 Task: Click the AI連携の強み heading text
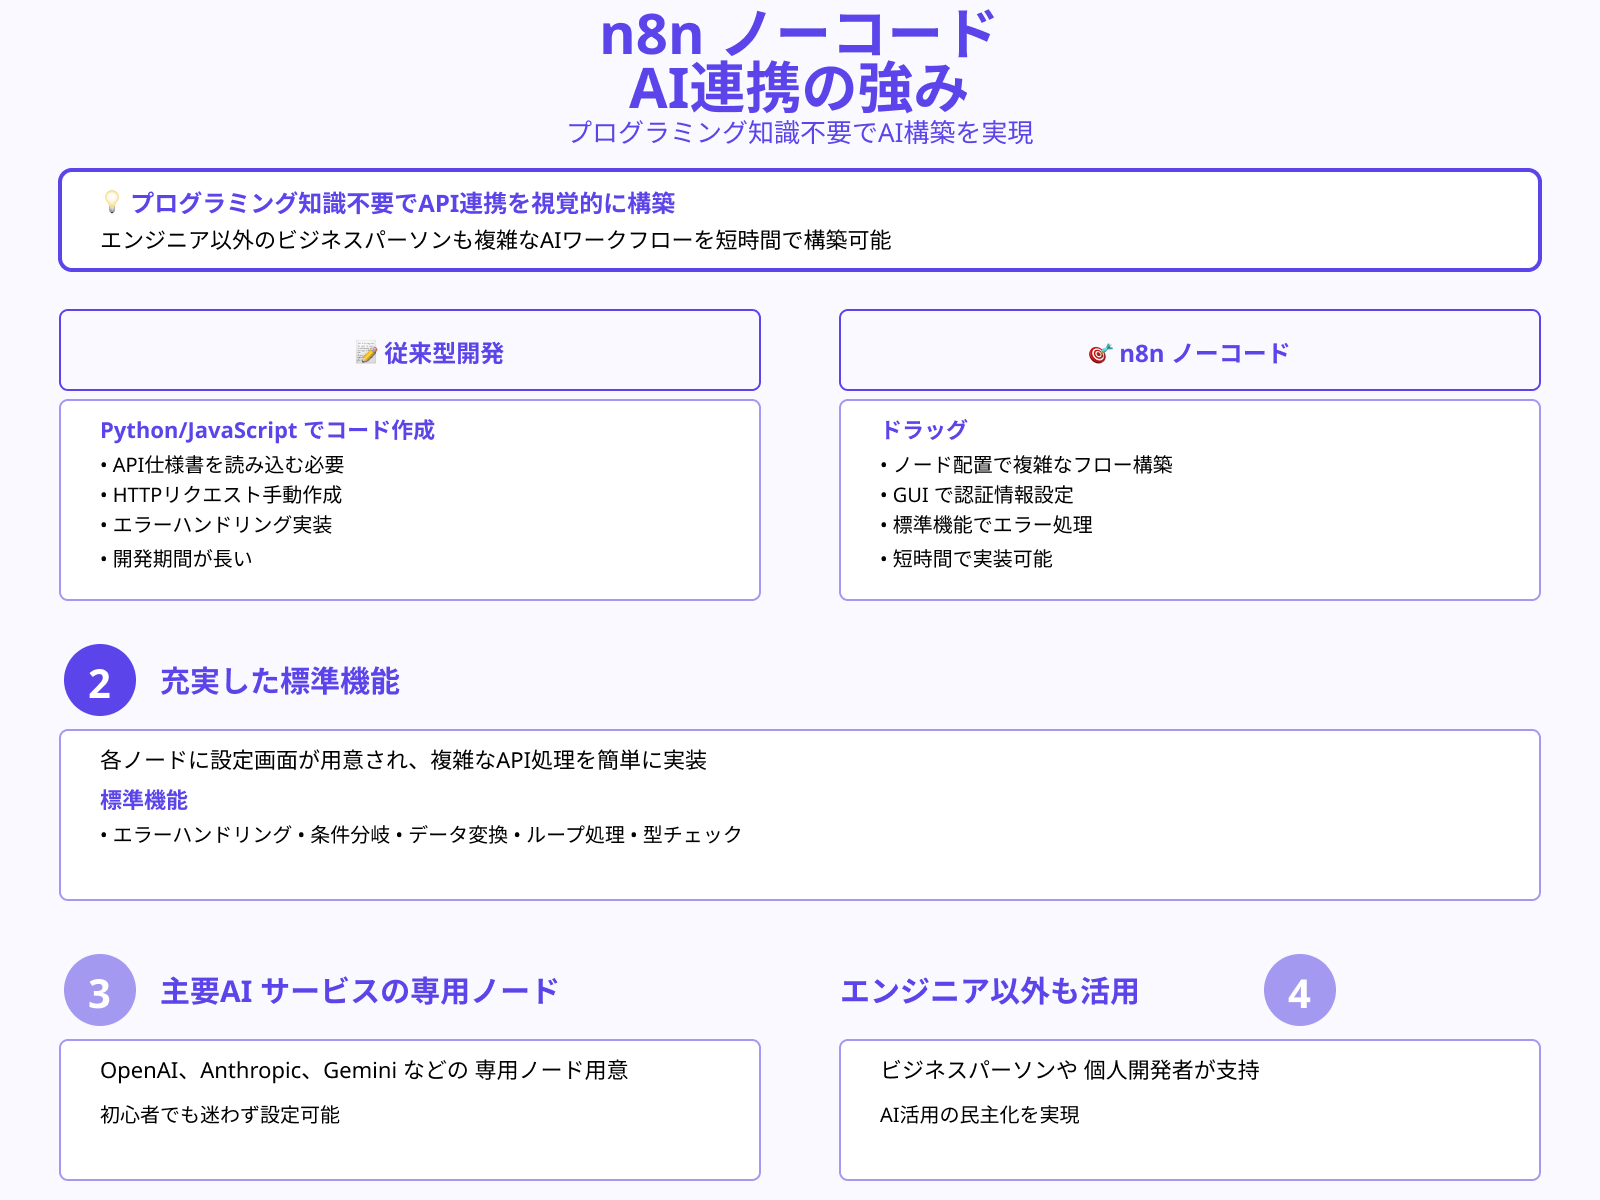[x=800, y=92]
